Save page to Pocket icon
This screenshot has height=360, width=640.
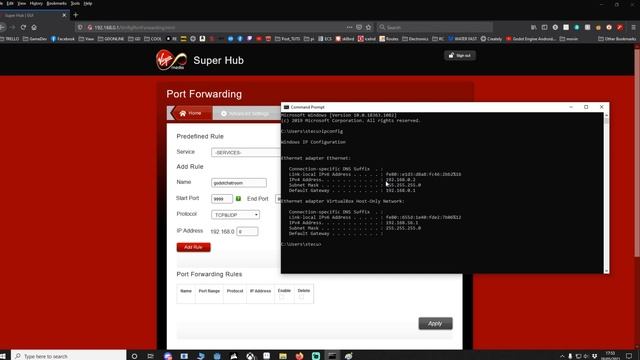[359, 27]
